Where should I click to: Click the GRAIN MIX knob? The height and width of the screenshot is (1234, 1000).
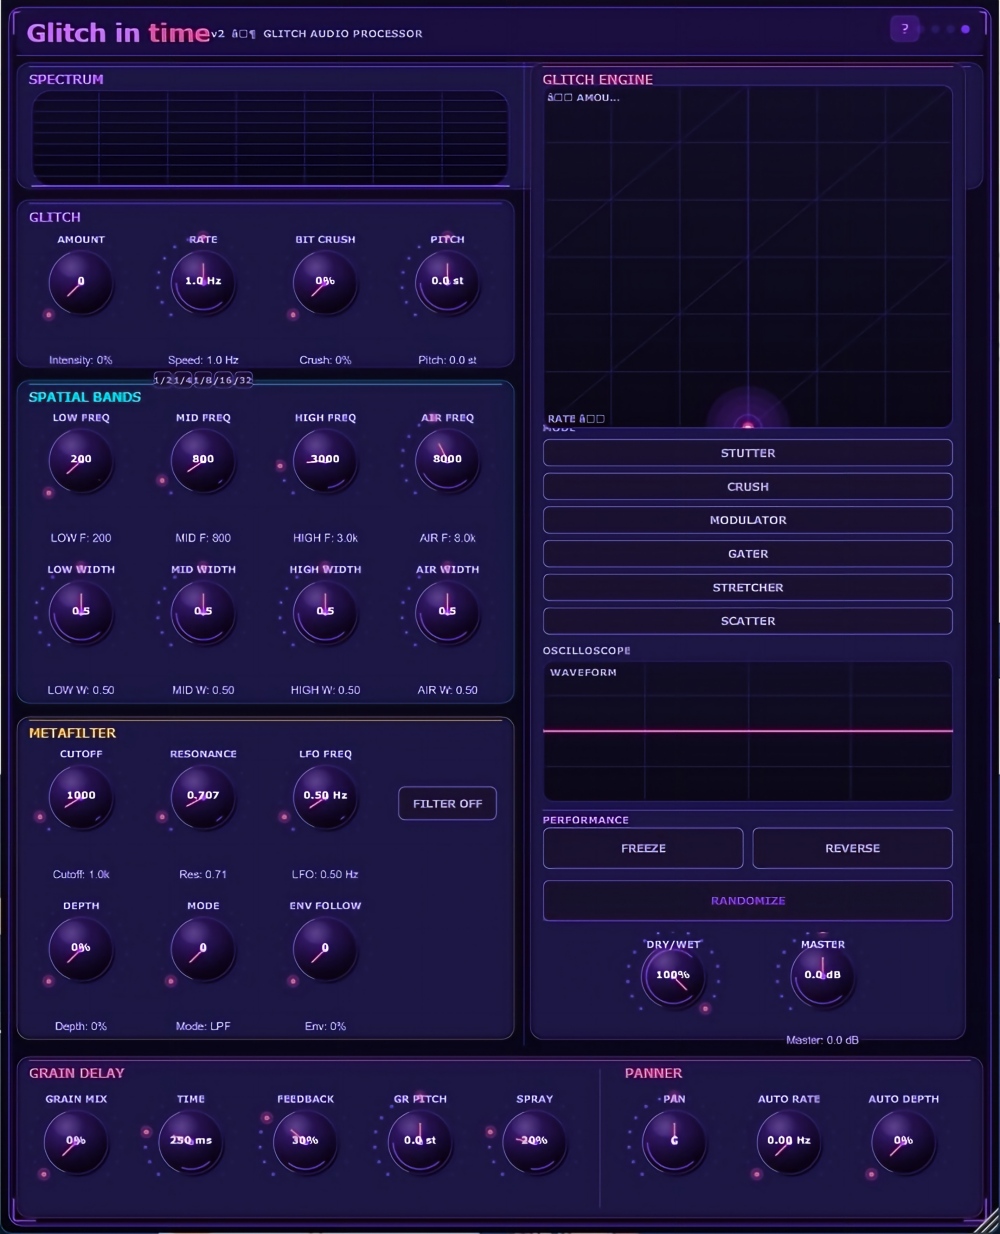(x=76, y=1142)
